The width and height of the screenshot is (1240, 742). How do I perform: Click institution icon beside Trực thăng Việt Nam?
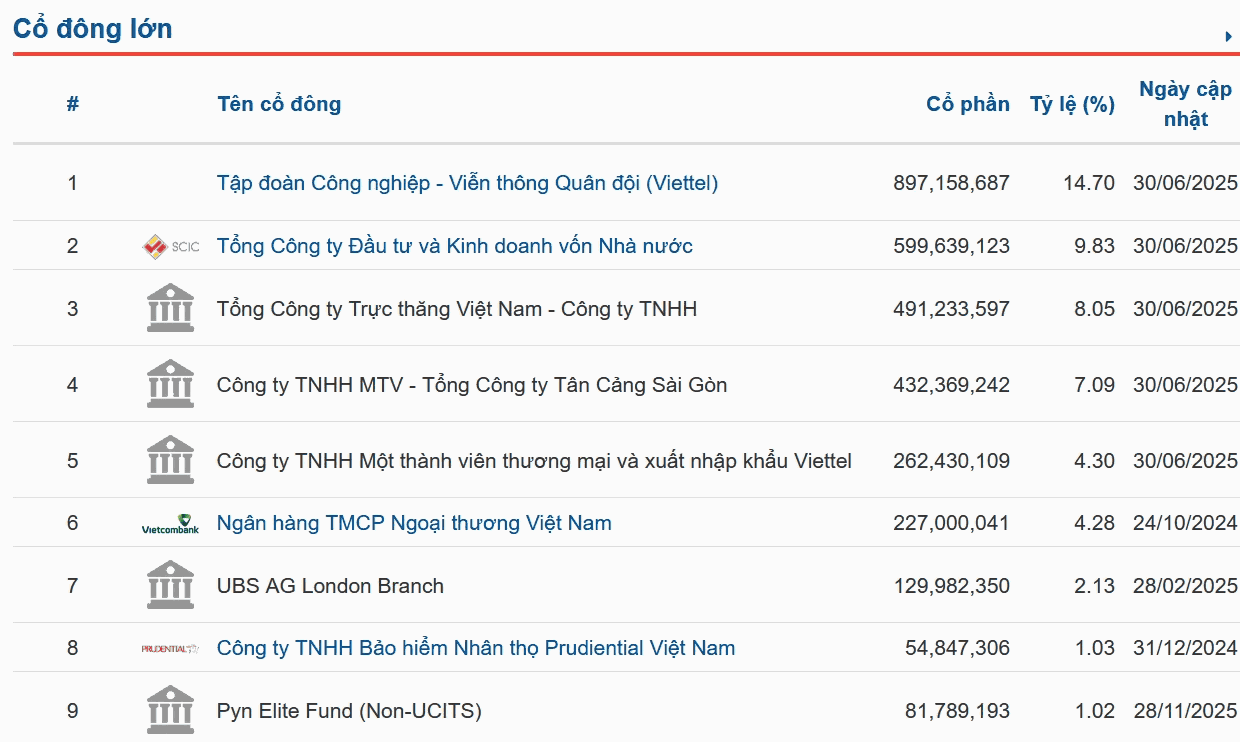[171, 308]
